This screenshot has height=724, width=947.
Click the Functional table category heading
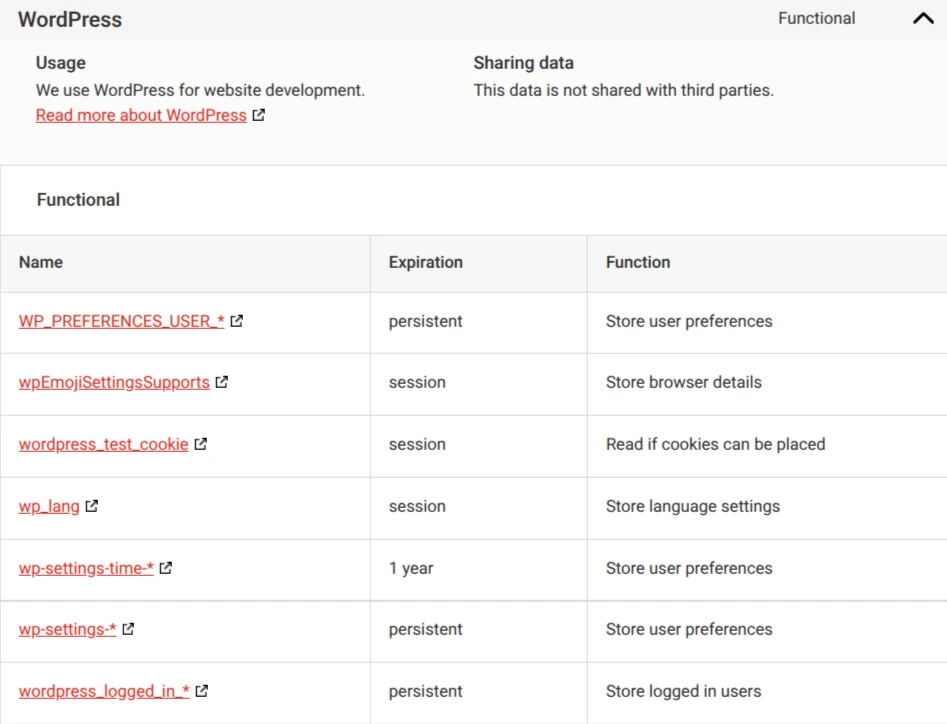click(79, 200)
